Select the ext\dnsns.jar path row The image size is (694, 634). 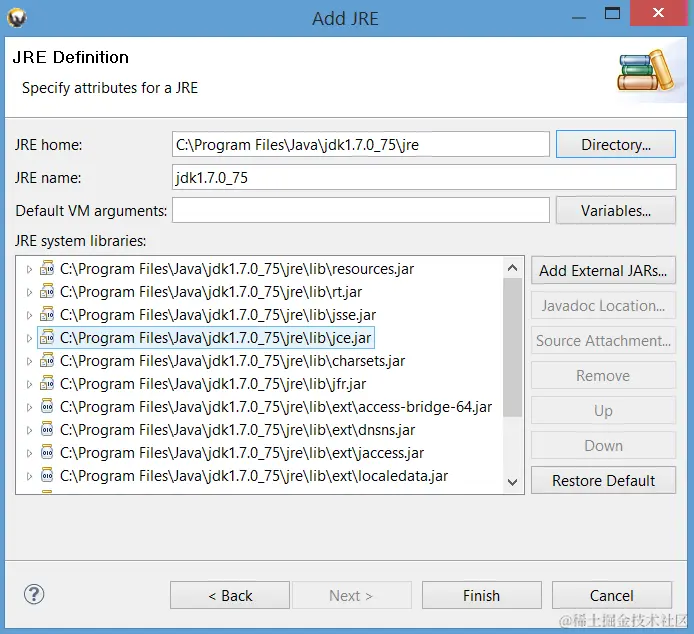237,430
